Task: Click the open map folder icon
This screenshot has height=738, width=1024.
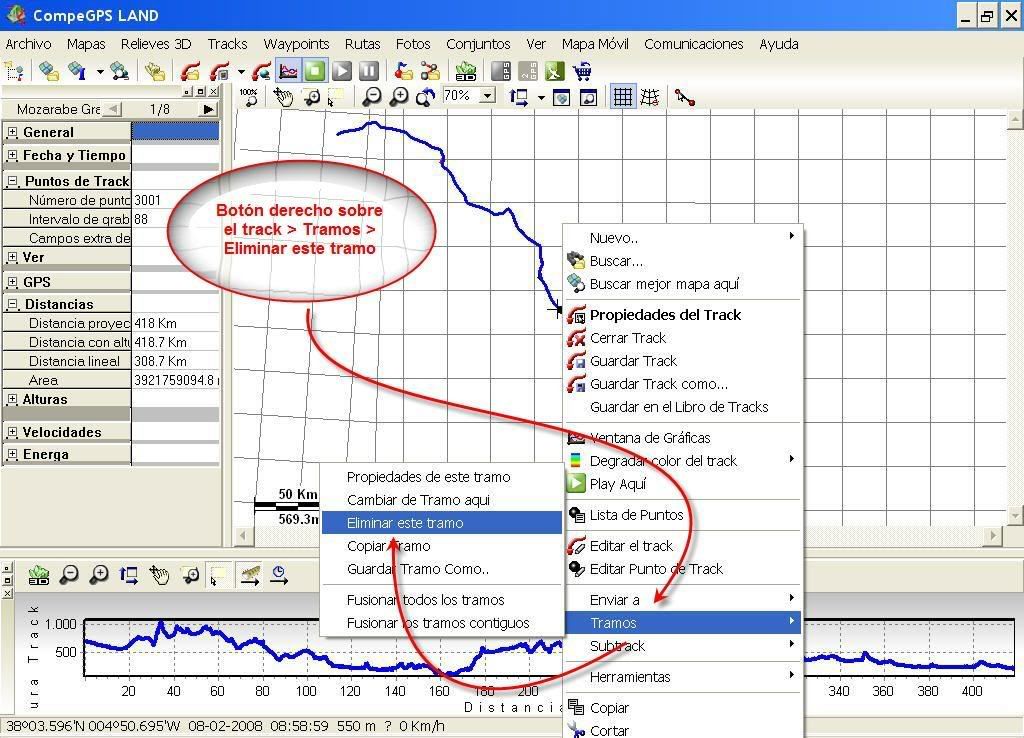Action: (x=48, y=71)
